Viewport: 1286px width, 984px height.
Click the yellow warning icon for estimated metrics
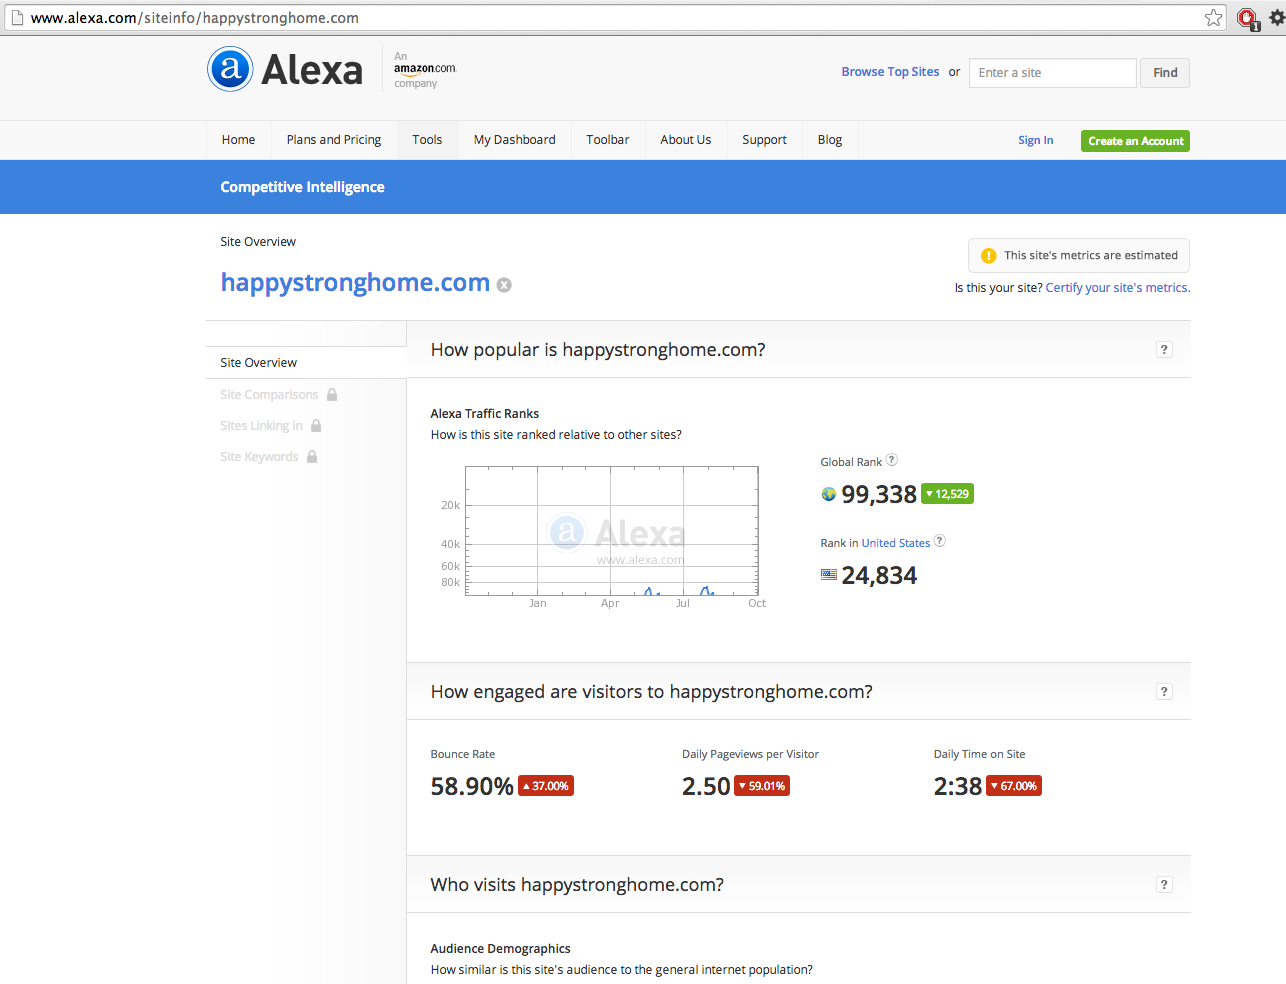tap(988, 256)
